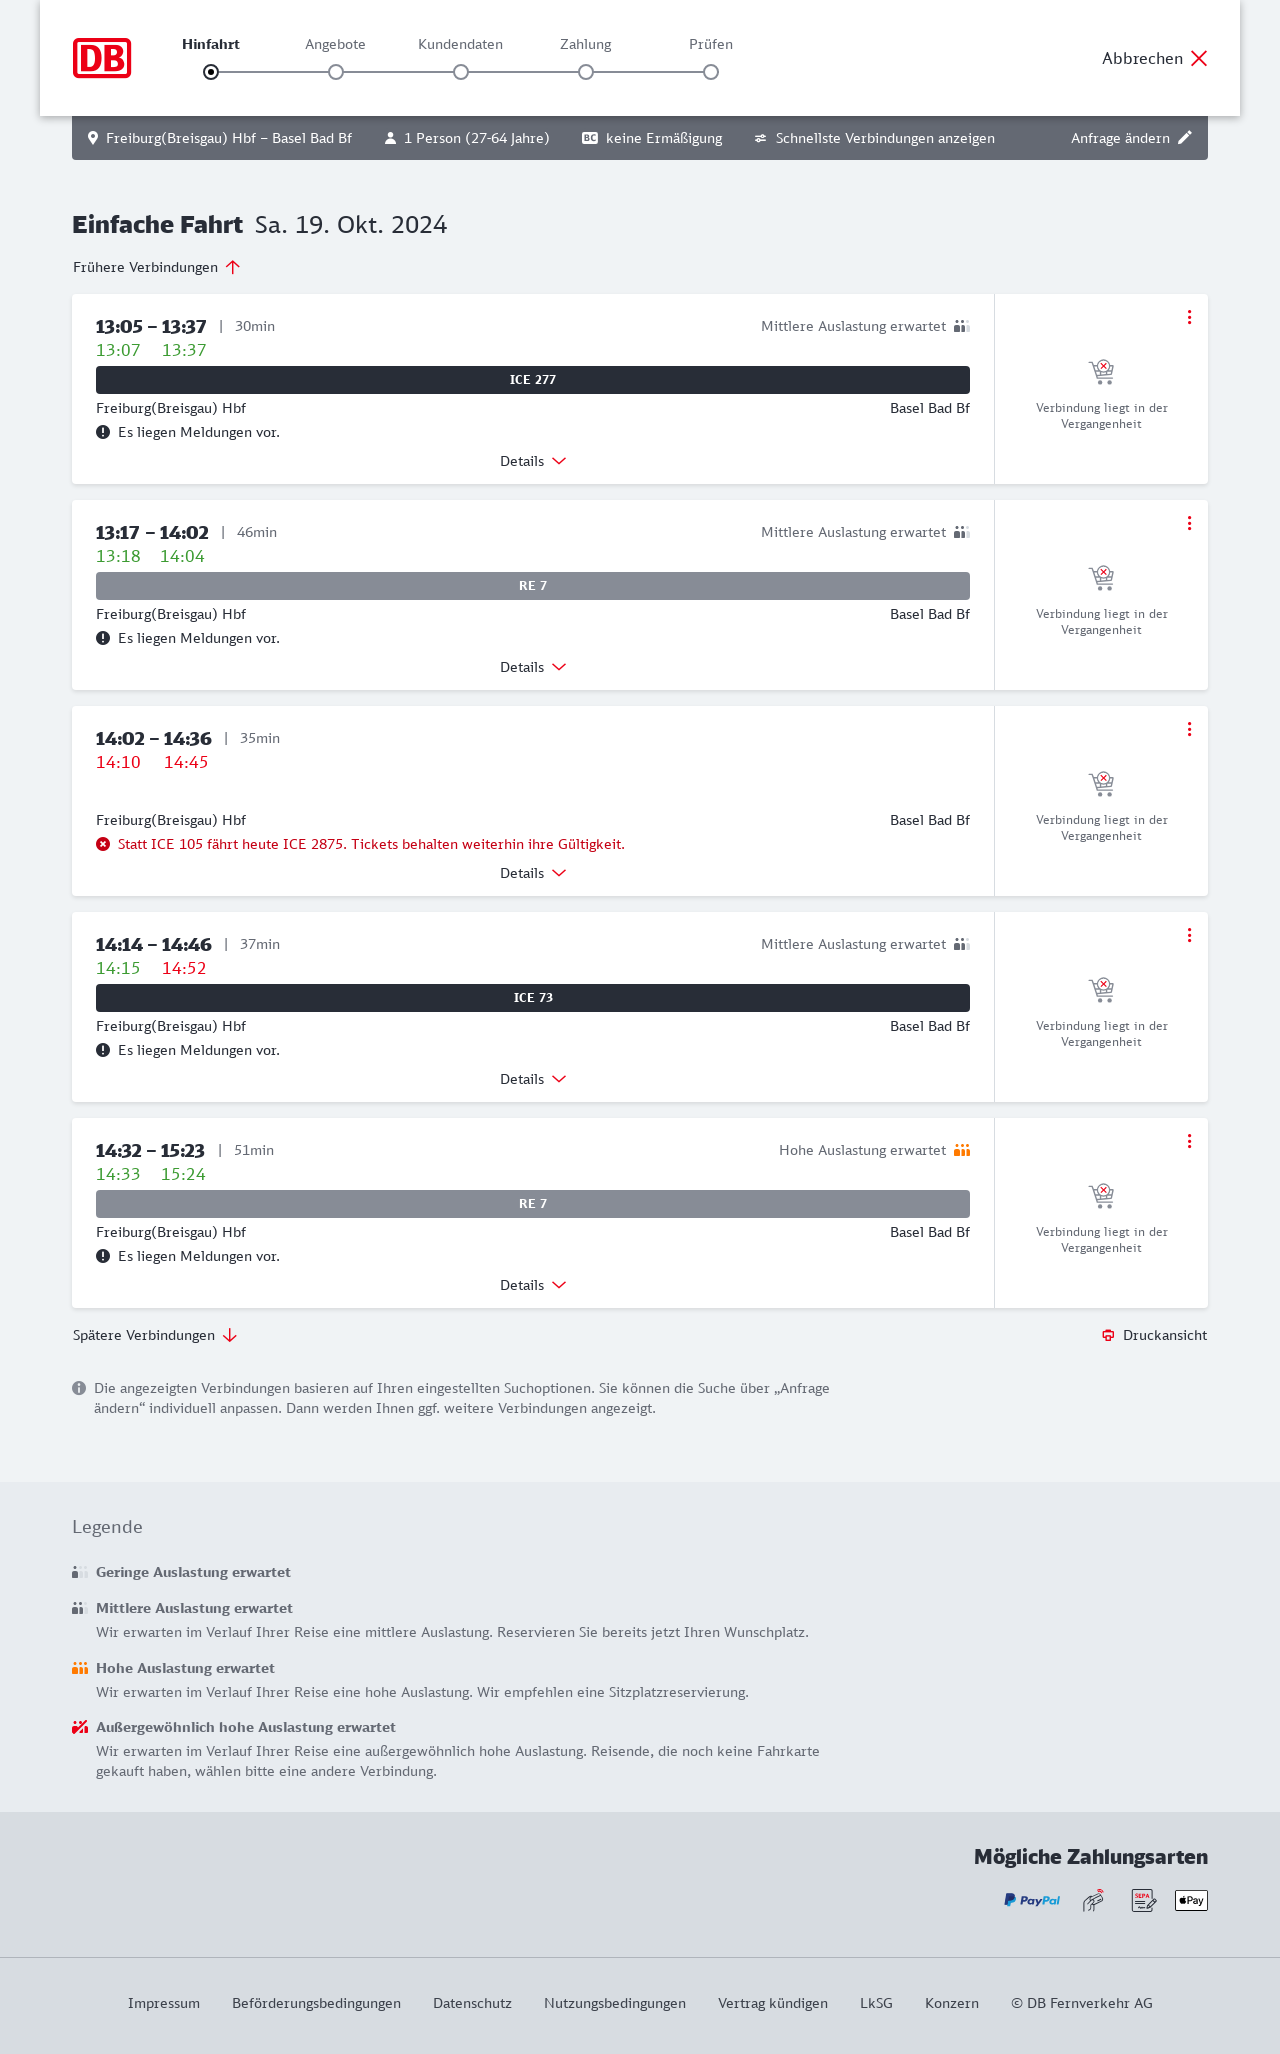The height and width of the screenshot is (2054, 1280).
Task: Expand Details for the 14:02 ICE 2875 connection
Action: tap(533, 873)
